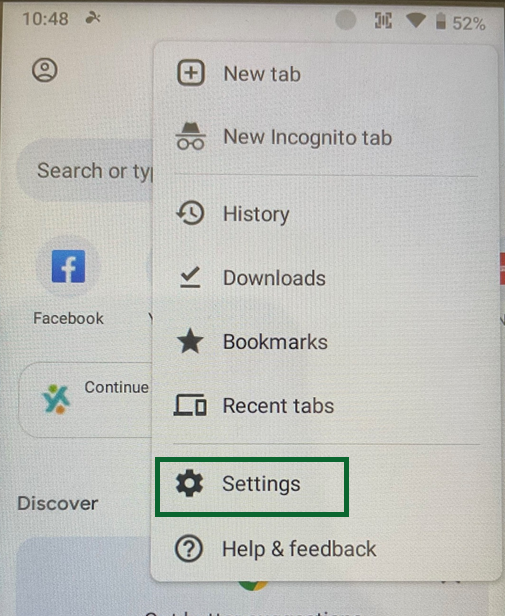Screen dimensions: 505x616
Task: Click the Downloads checkmark icon
Action: pyautogui.click(x=190, y=277)
